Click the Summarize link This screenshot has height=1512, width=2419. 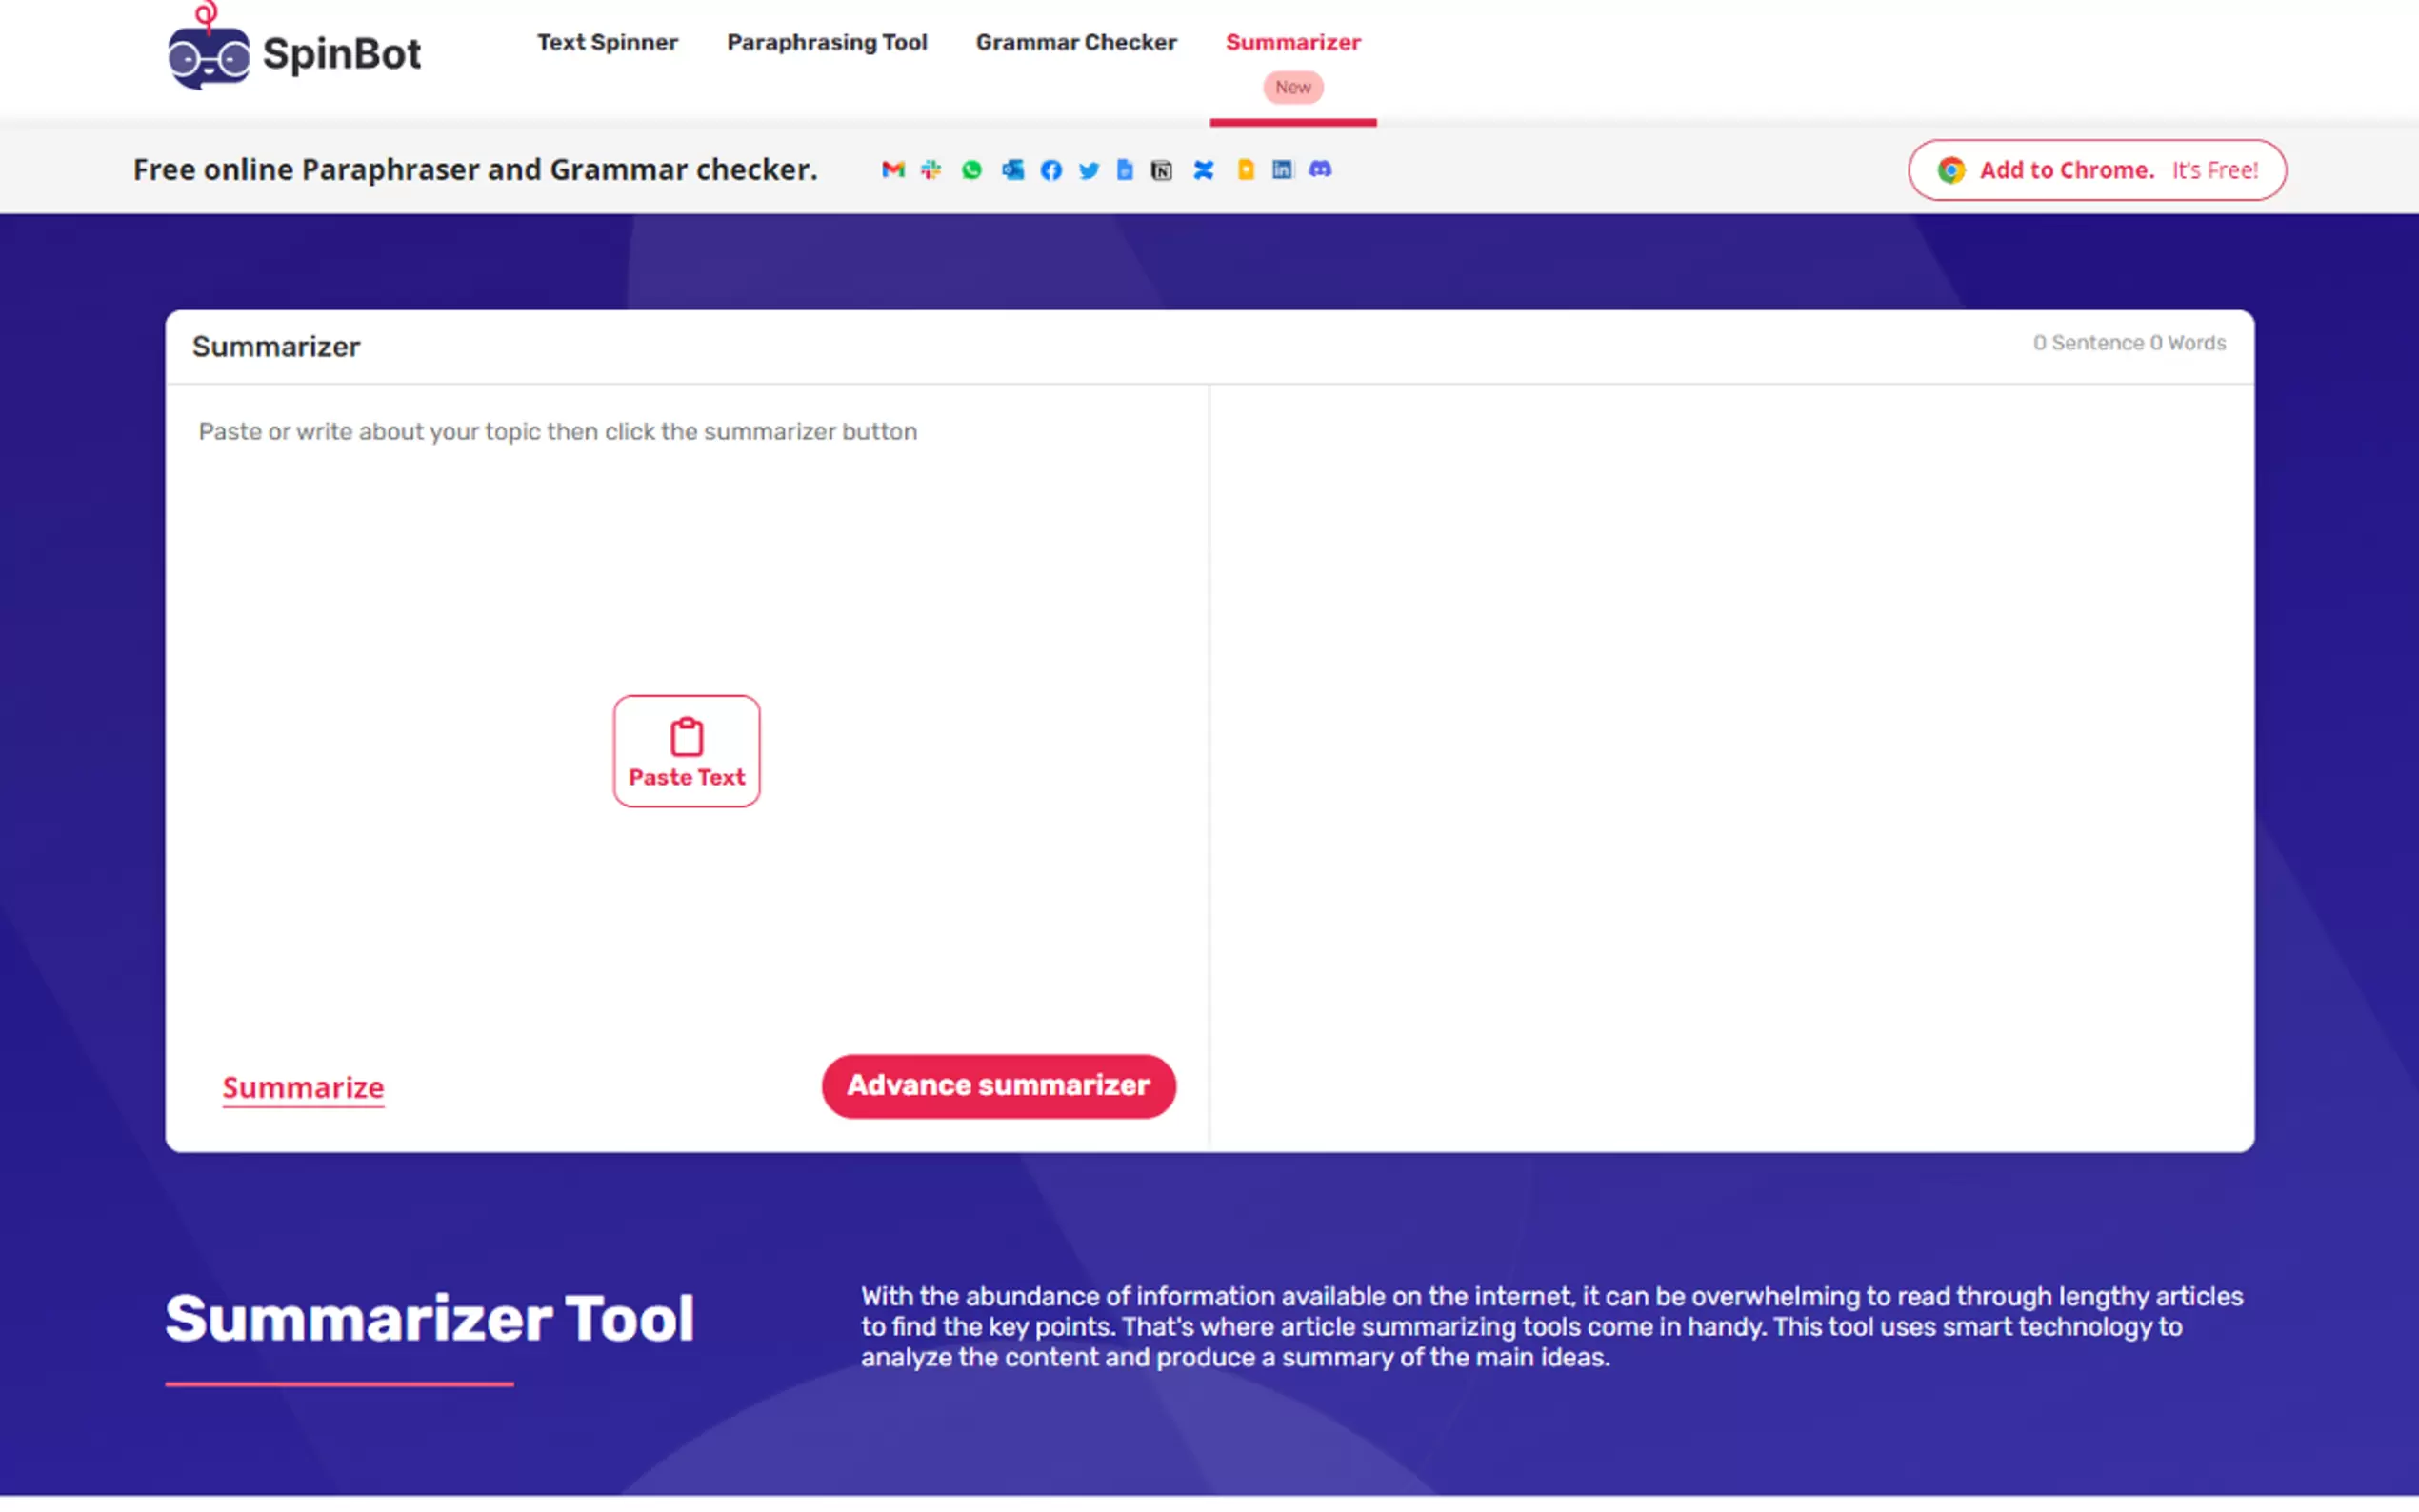coord(303,1087)
